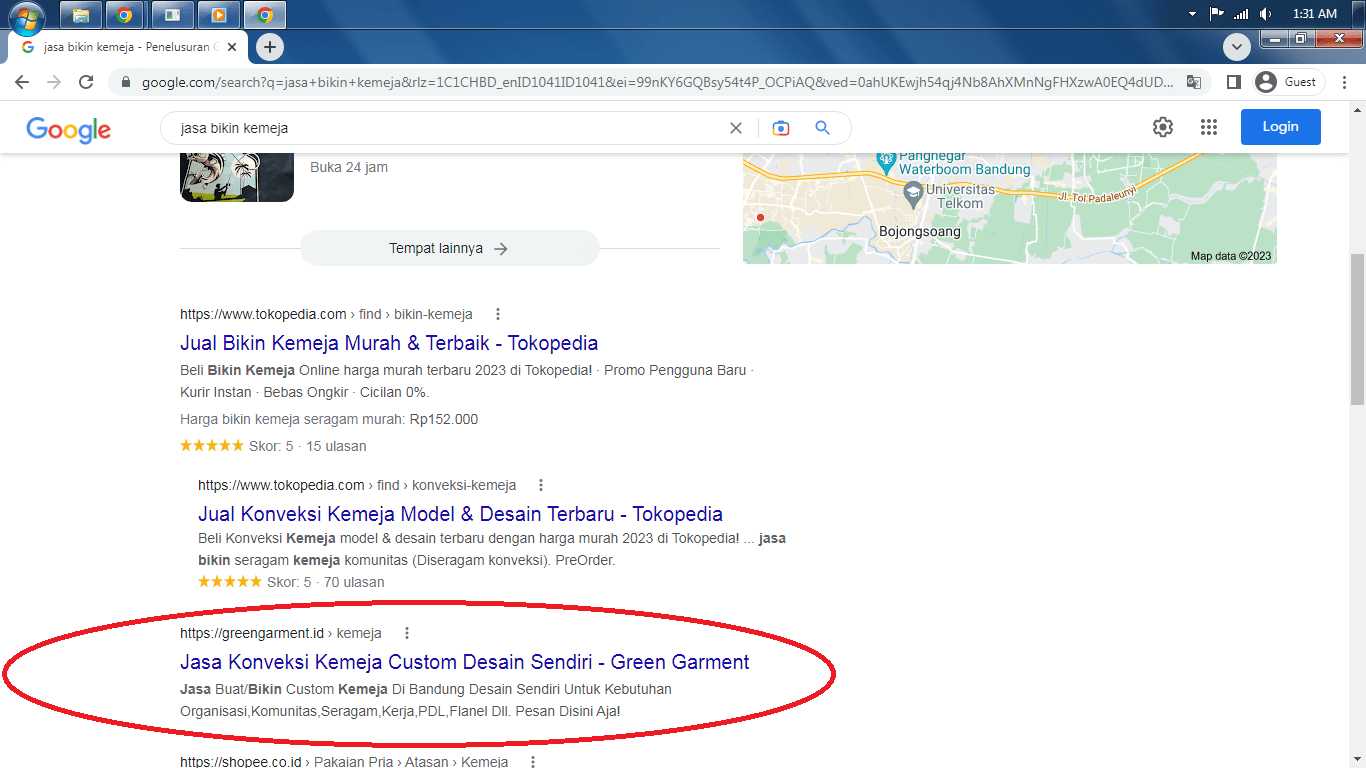
Task: Reload the current page
Action: 86,82
